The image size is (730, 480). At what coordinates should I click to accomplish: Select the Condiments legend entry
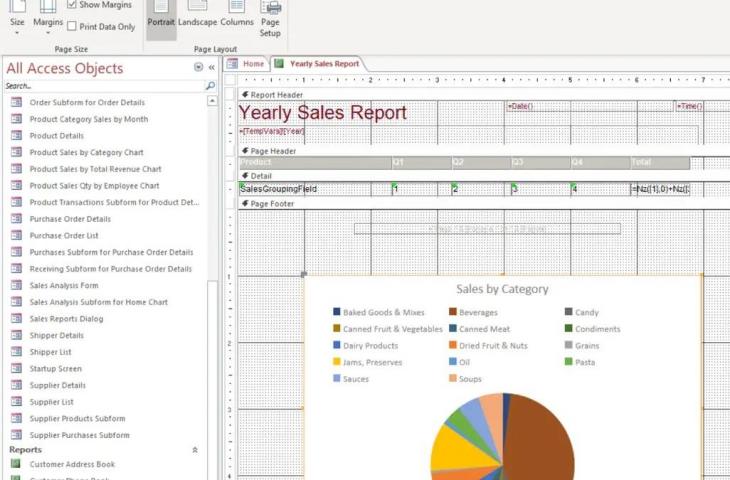(593, 329)
